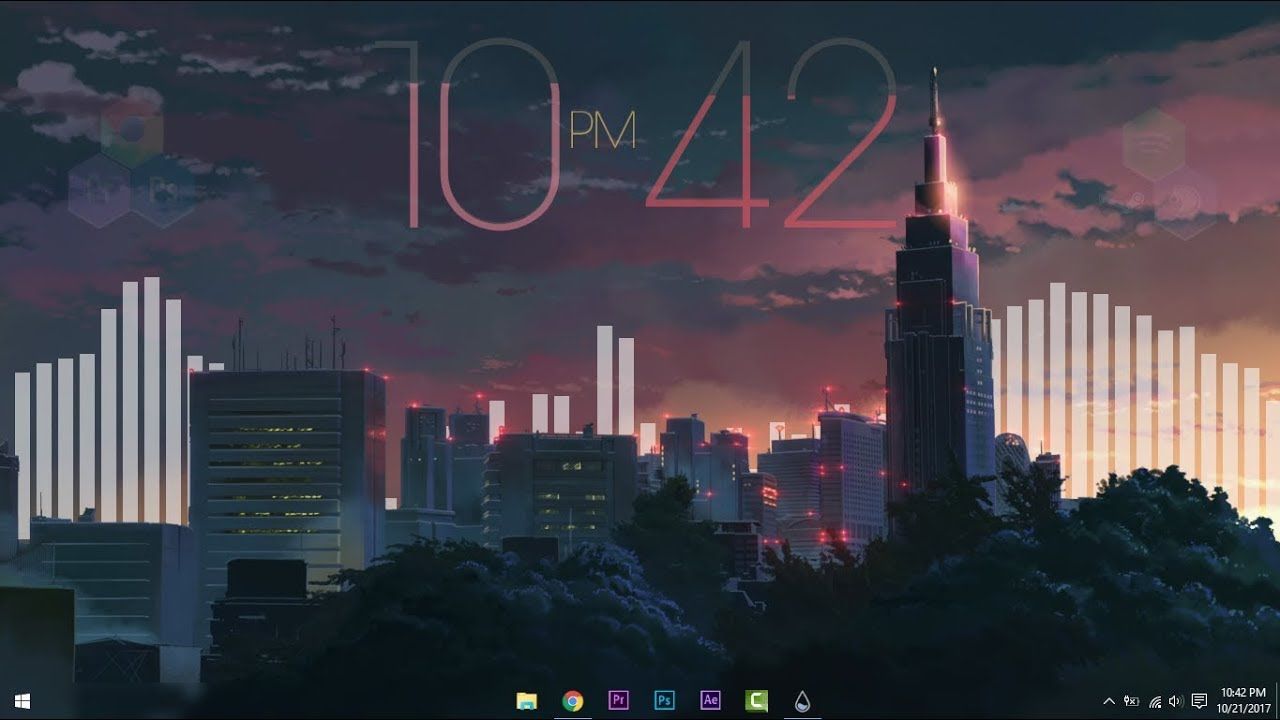Image resolution: width=1280 pixels, height=720 pixels.
Task: Open Adobe Premiere Pro from the taskbar
Action: [617, 700]
